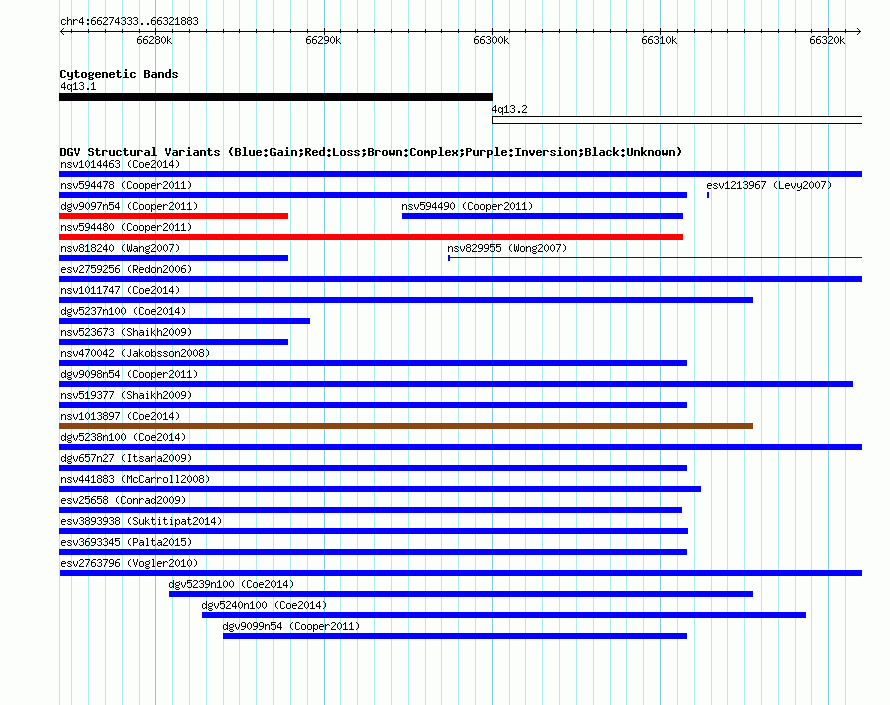Open esv3693345 (Palta2015) label

pos(126,543)
